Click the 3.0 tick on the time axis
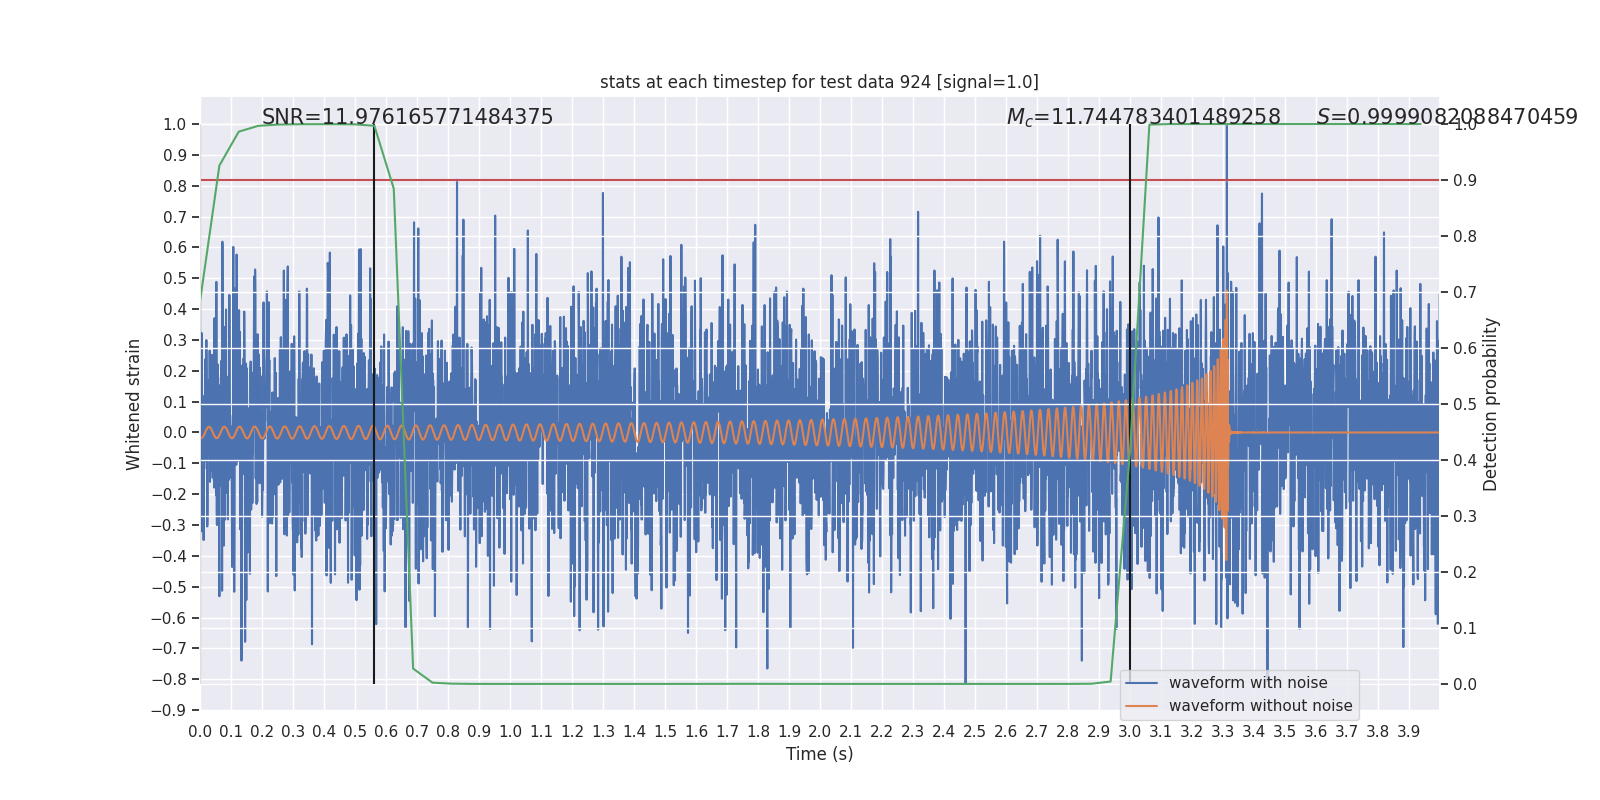The width and height of the screenshot is (1600, 800). pos(1129,732)
